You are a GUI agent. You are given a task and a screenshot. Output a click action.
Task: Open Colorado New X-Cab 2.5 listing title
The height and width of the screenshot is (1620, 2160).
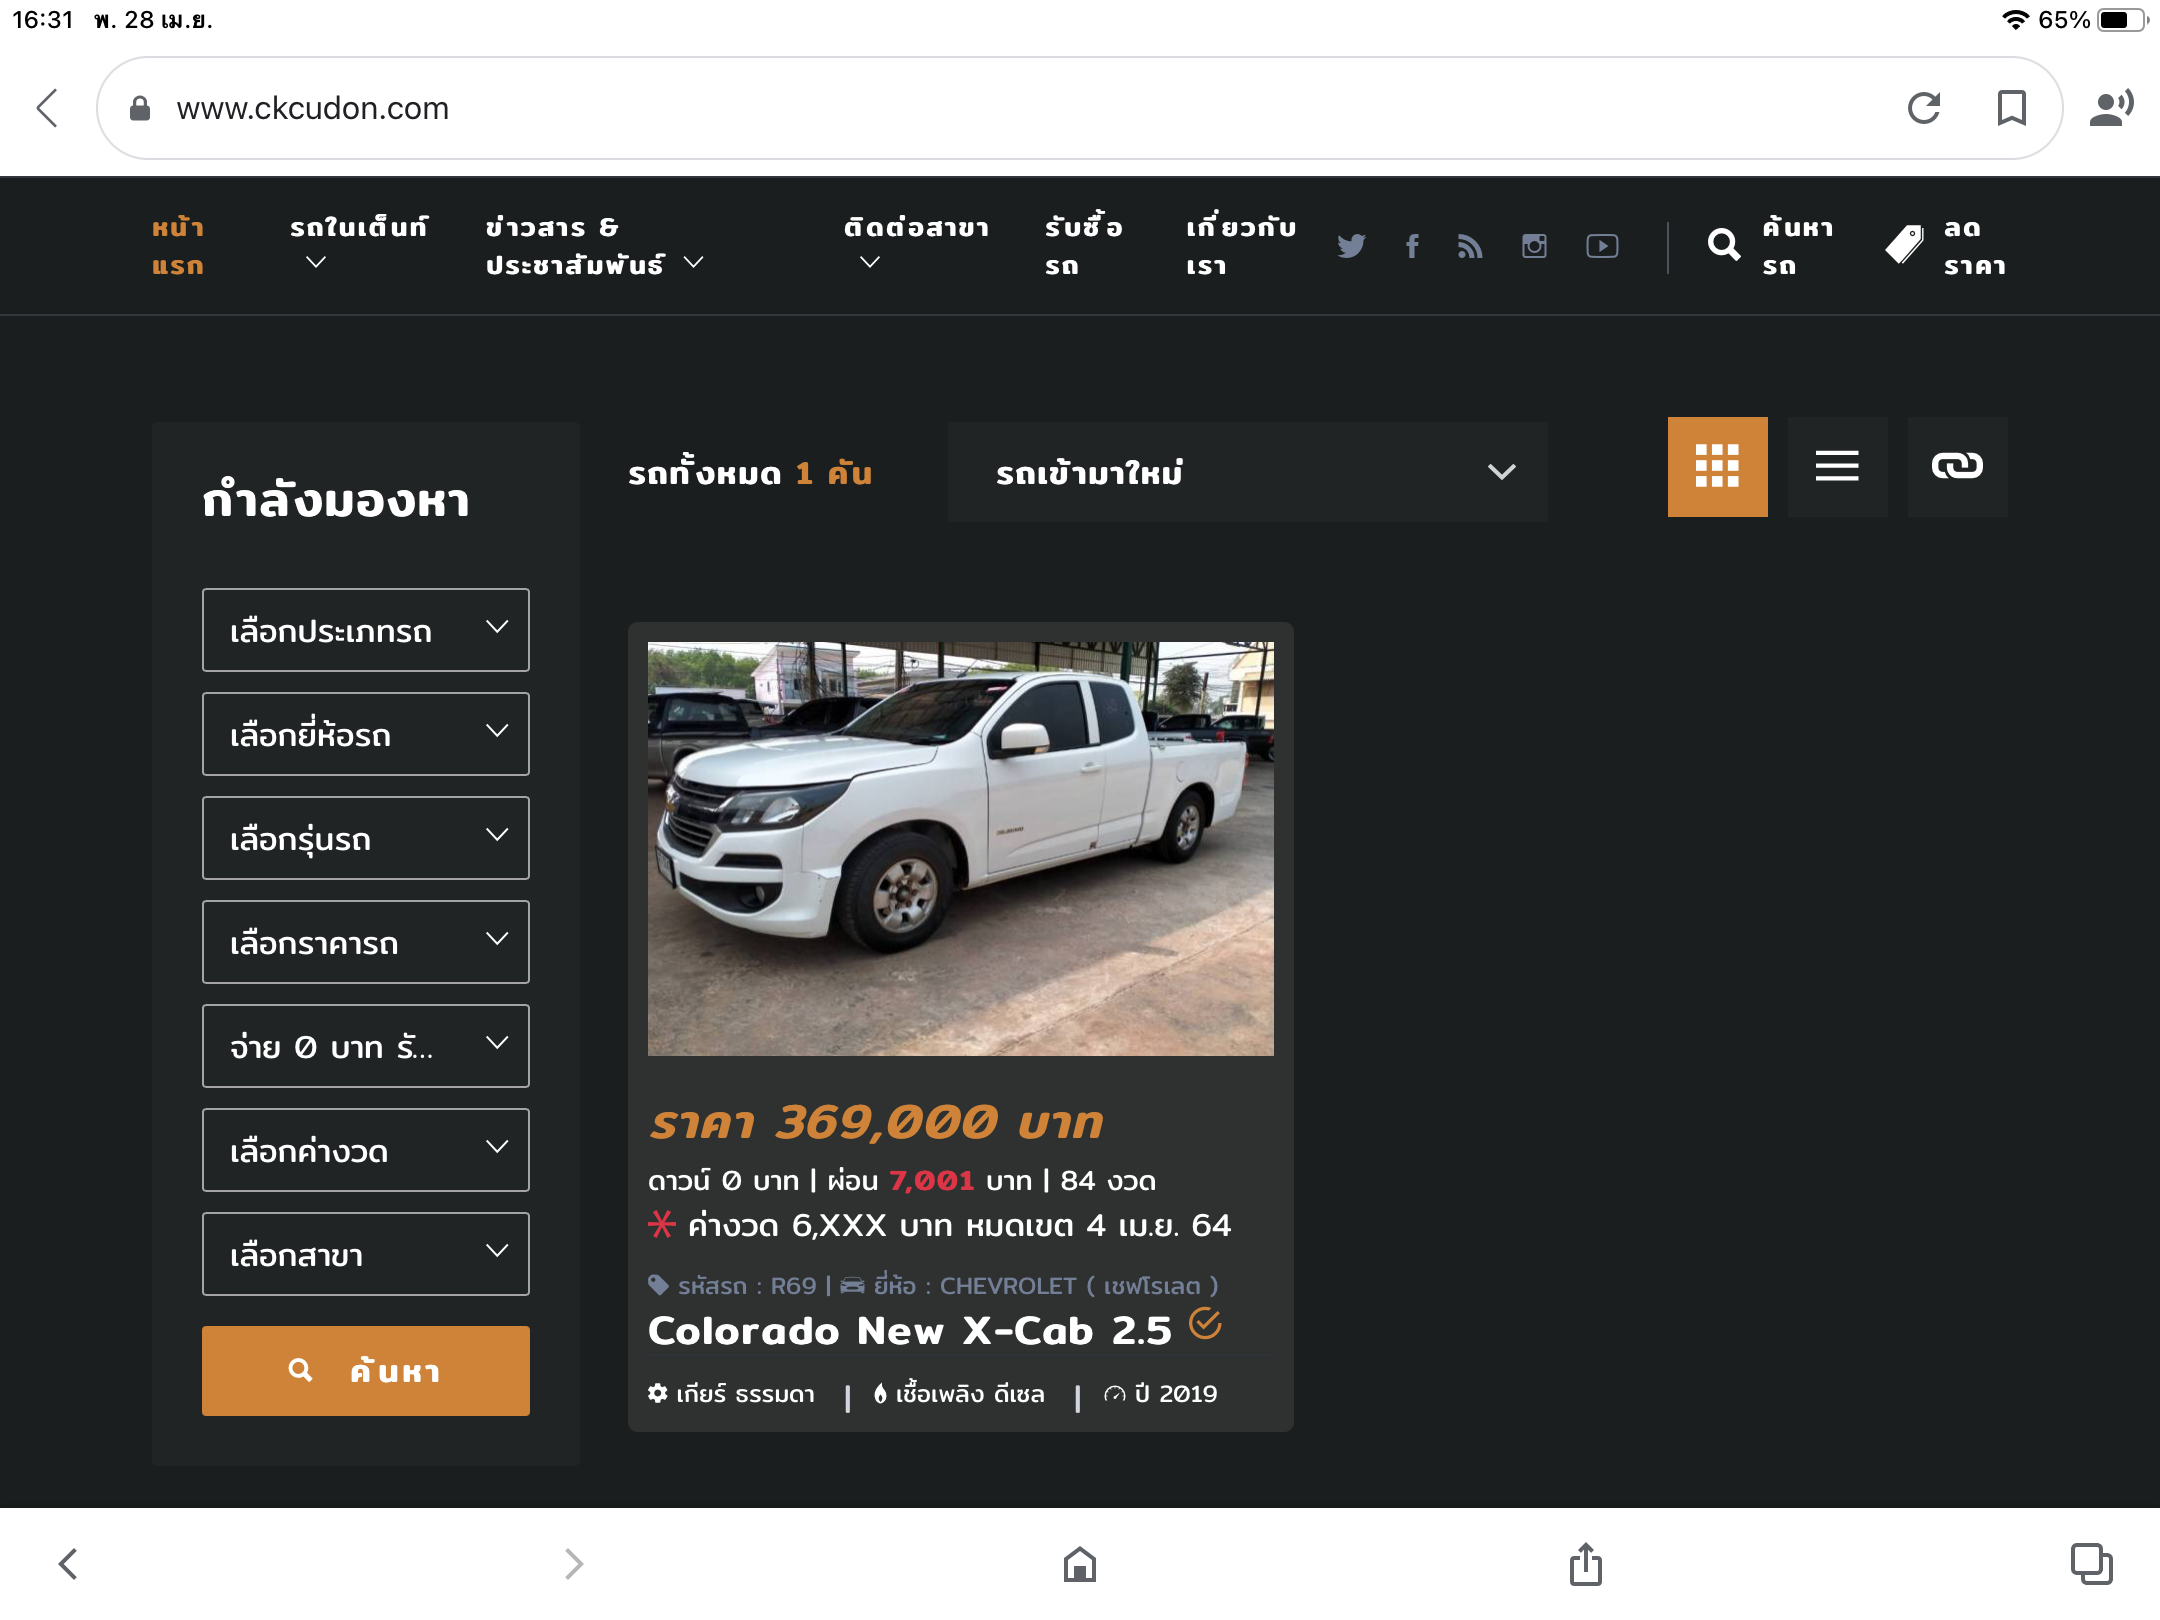tap(910, 1331)
